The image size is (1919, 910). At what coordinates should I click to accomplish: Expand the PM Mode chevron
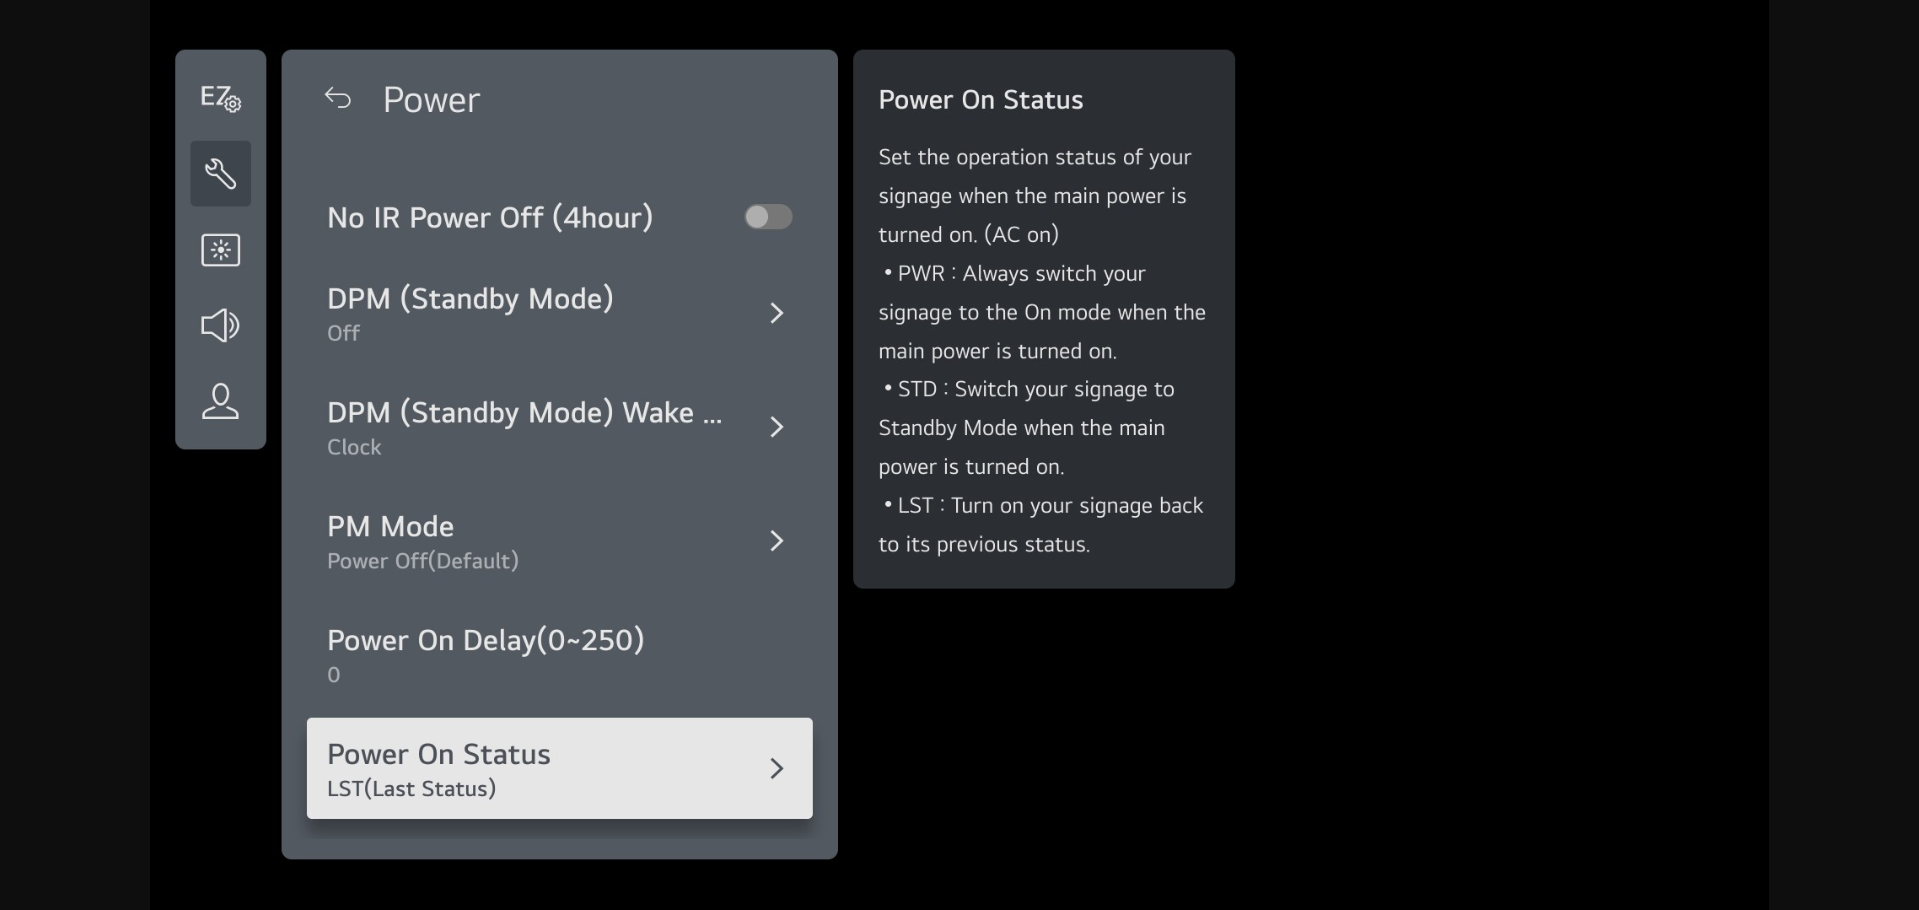[776, 541]
